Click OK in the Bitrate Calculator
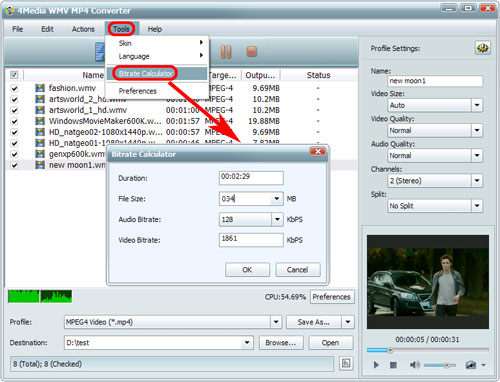 pyautogui.click(x=247, y=269)
